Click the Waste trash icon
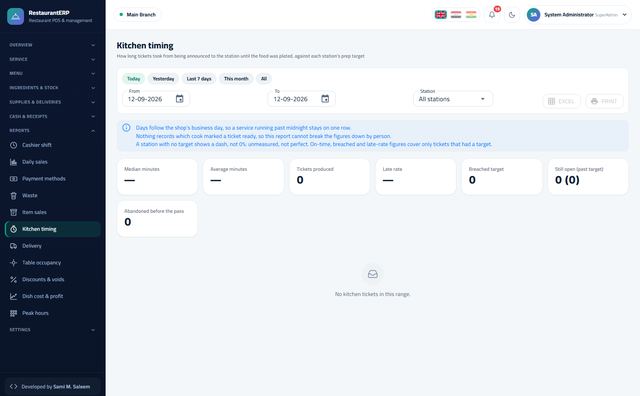Viewport: 640px width, 396px height. pos(13,196)
